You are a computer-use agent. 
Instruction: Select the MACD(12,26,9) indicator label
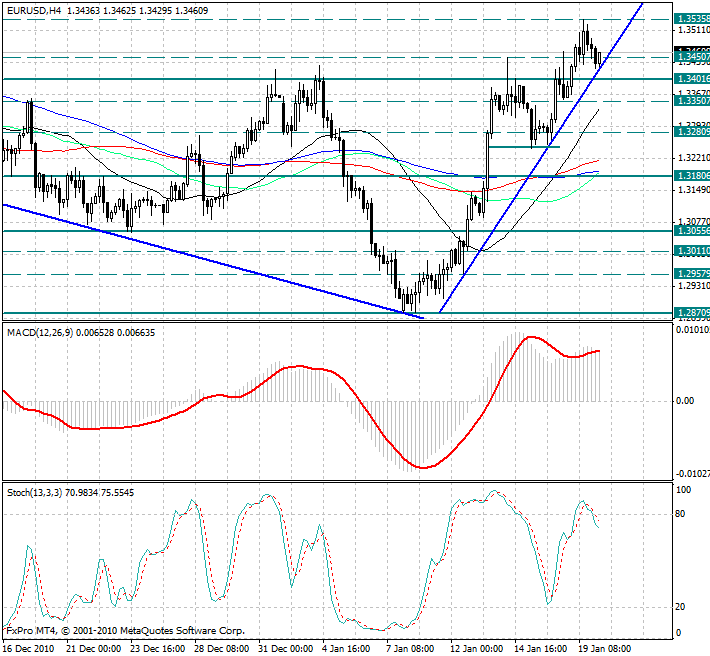pos(42,330)
